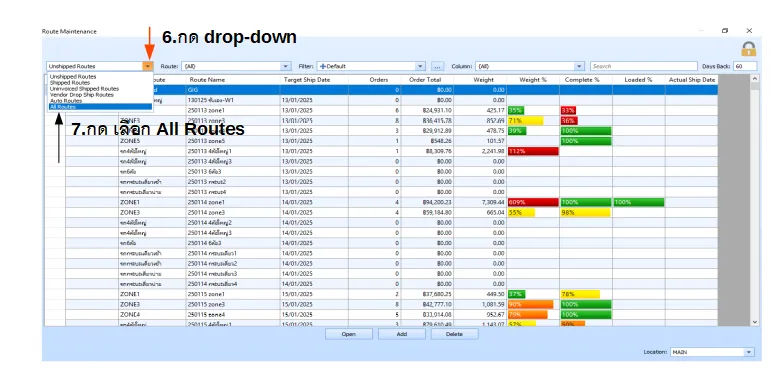Click the 130125 route name cell
This screenshot has height=371, width=783.
point(233,100)
